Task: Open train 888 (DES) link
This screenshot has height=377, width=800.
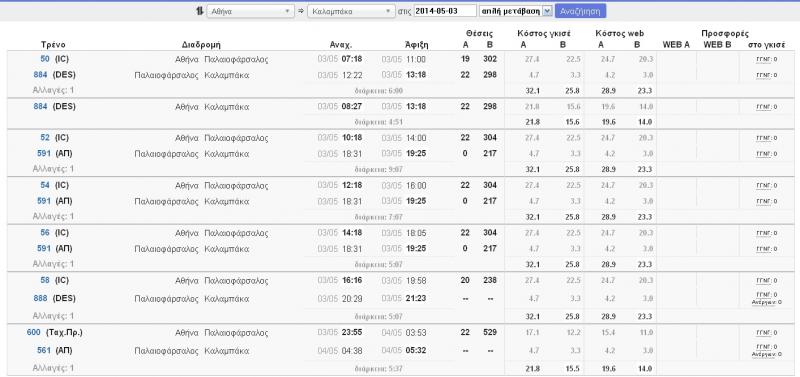Action: tap(40, 298)
